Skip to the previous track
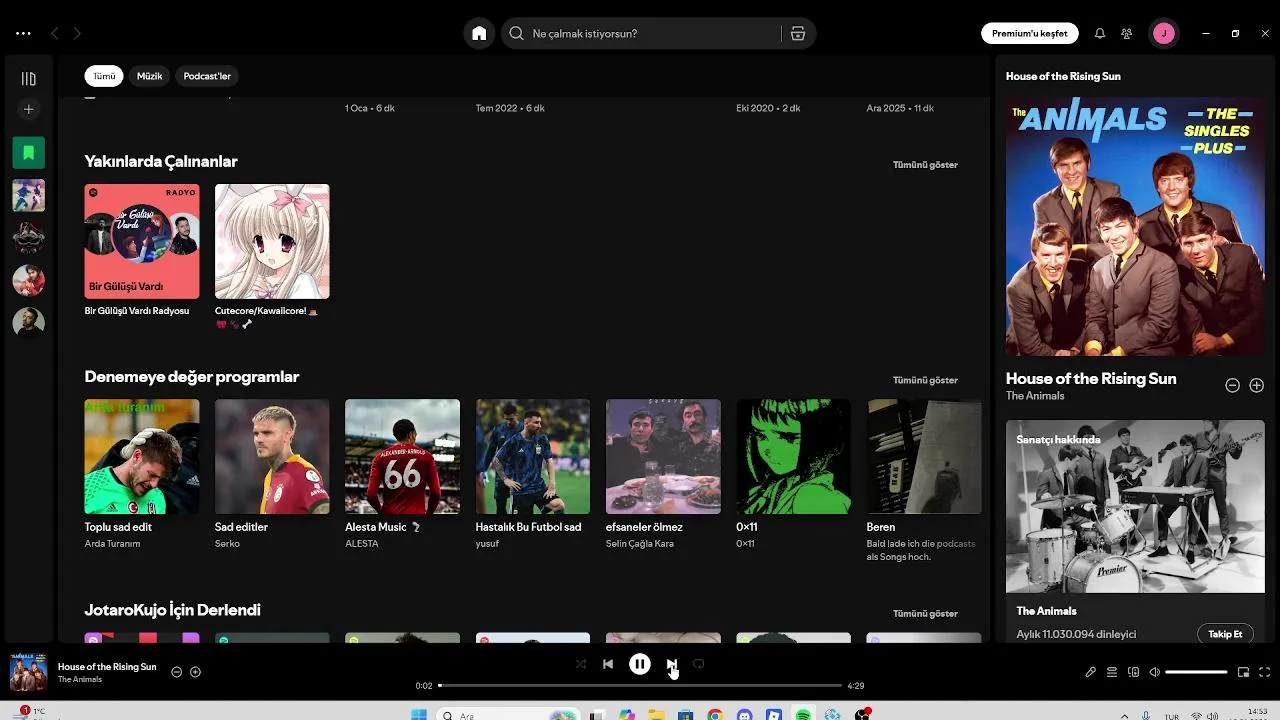This screenshot has width=1280, height=720. point(608,664)
